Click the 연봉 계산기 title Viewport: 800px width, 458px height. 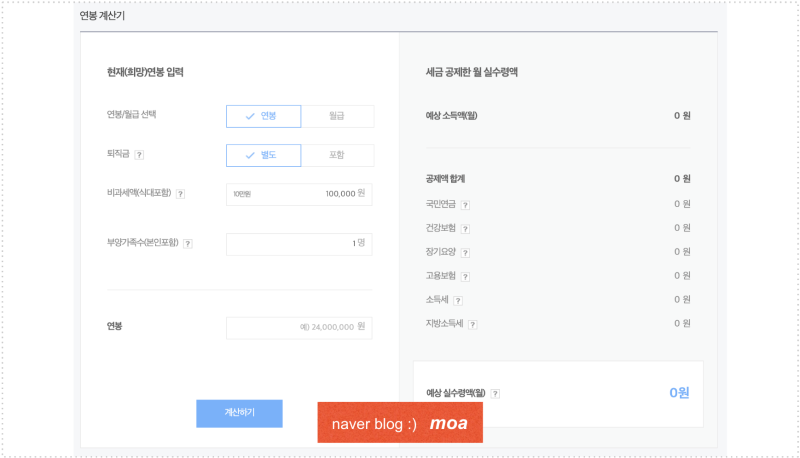pyautogui.click(x=102, y=16)
